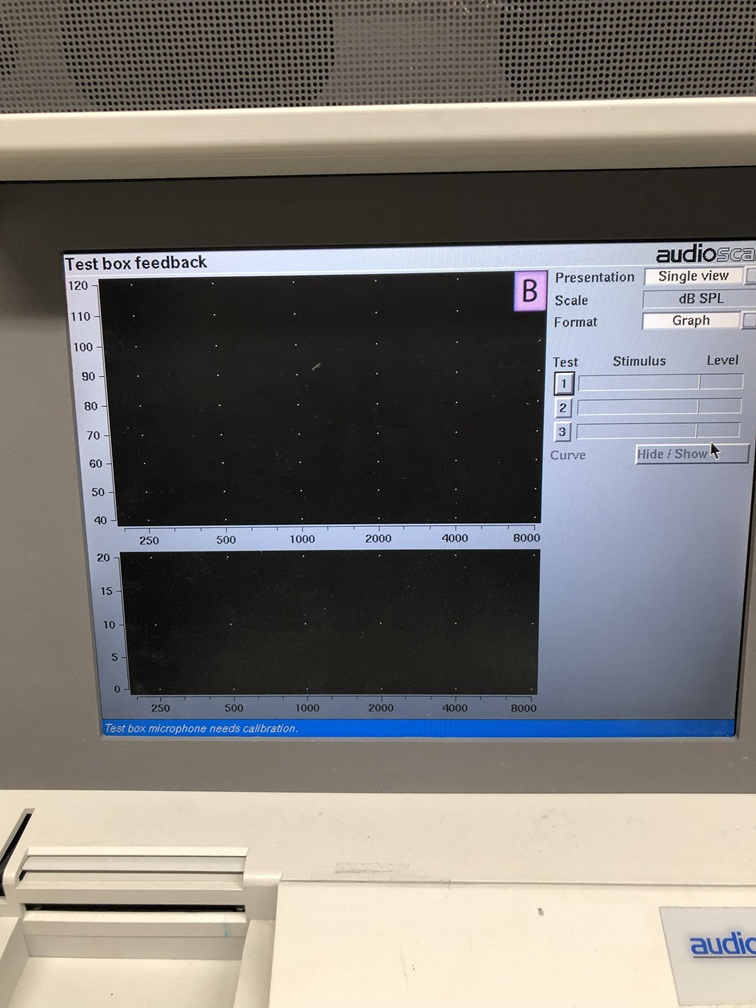Click inside the upper dB SPL graph
This screenshot has width=756, height=1008.
(320, 400)
